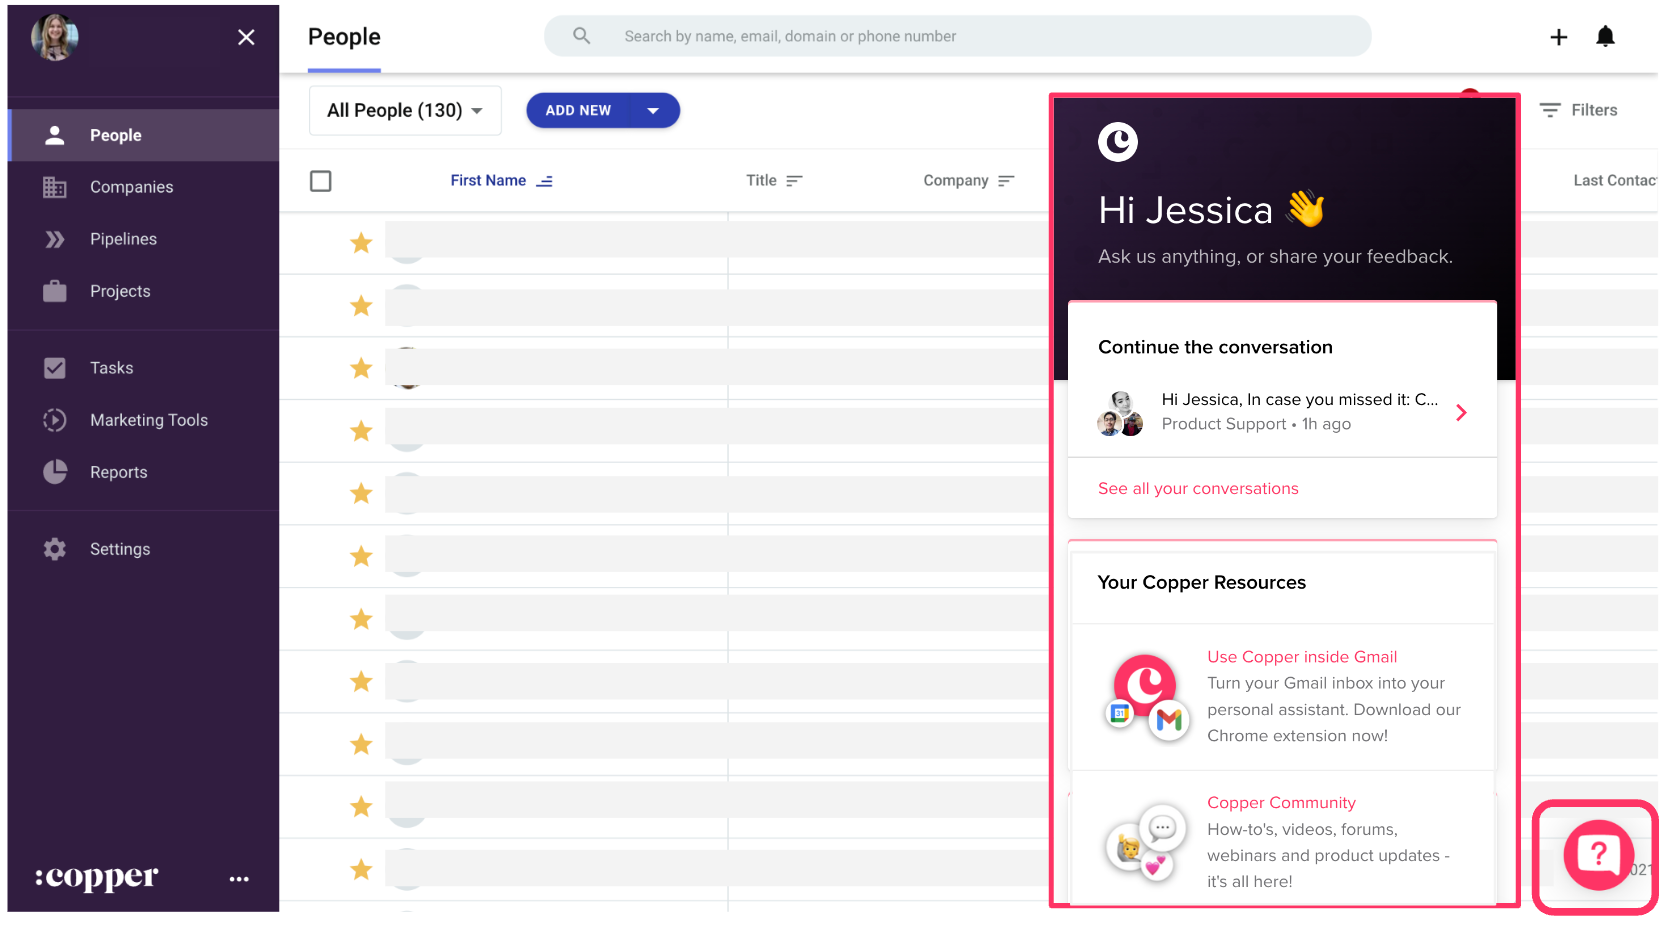
Task: Click the Marketing Tools play icon
Action: point(55,420)
